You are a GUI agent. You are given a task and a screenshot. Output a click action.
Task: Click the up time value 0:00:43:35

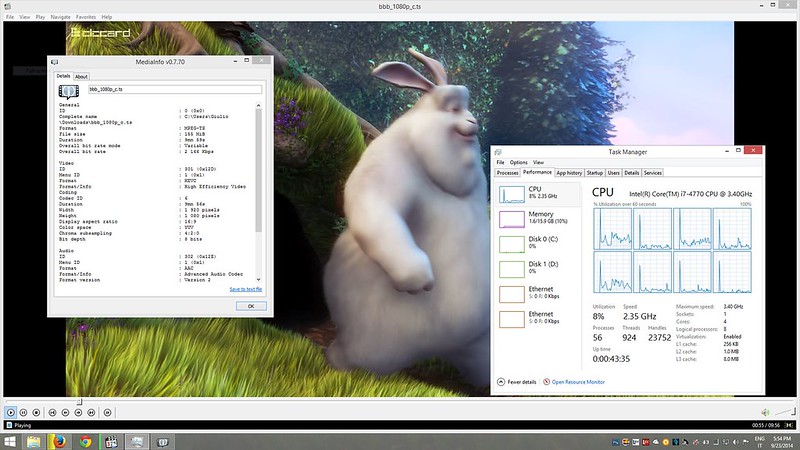611,359
